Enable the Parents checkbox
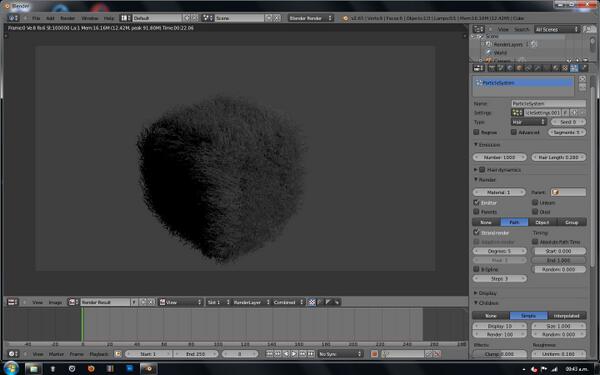Screen dimensions: 600x375 [x=476, y=212]
